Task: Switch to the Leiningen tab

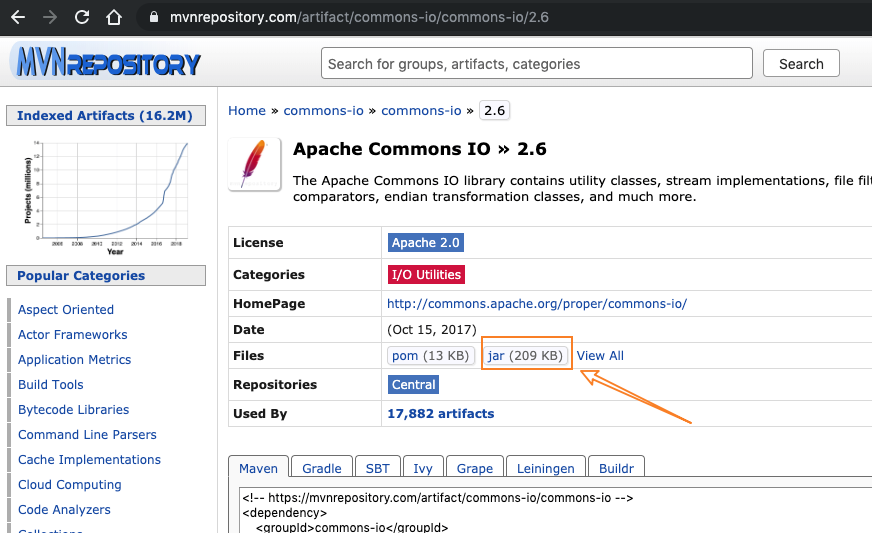Action: coord(546,468)
